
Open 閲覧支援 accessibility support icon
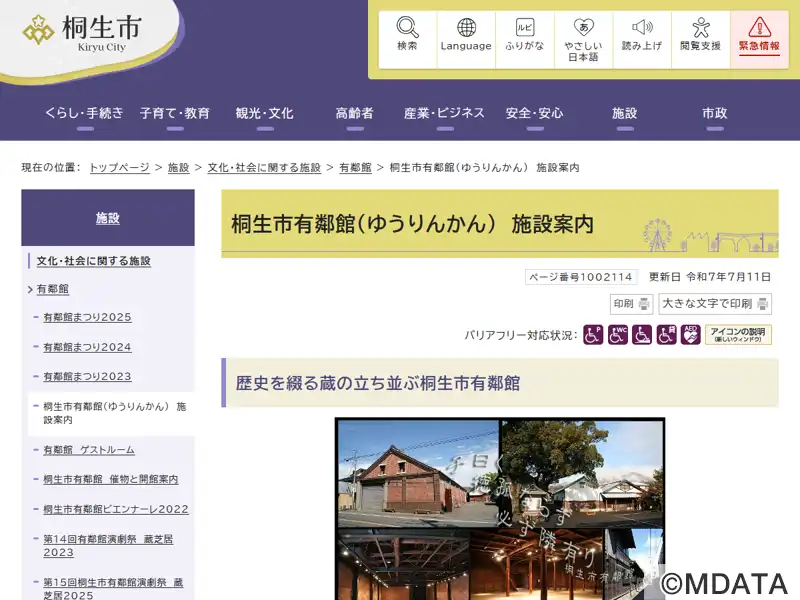[700, 28]
